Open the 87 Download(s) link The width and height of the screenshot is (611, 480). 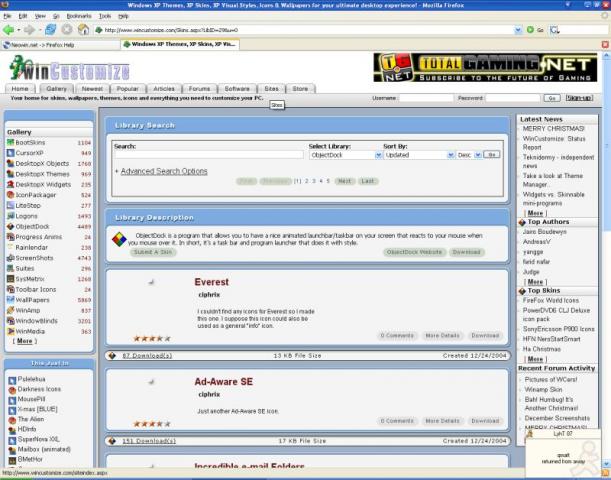pos(147,355)
